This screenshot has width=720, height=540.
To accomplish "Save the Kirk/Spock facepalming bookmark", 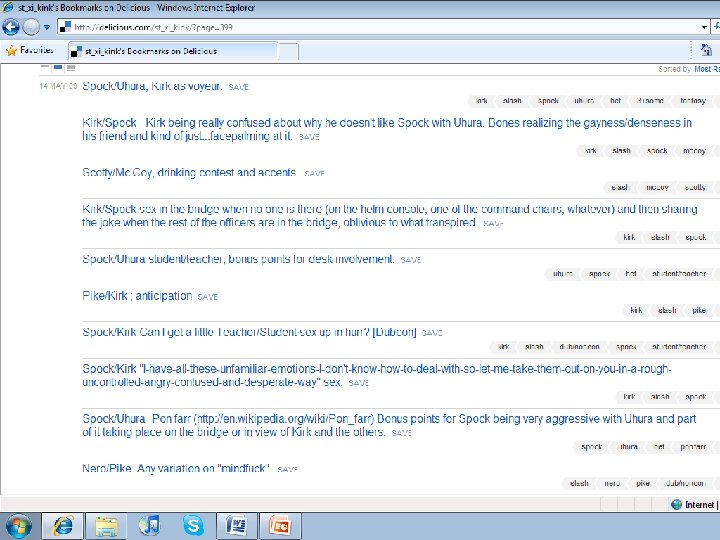I will (x=309, y=137).
